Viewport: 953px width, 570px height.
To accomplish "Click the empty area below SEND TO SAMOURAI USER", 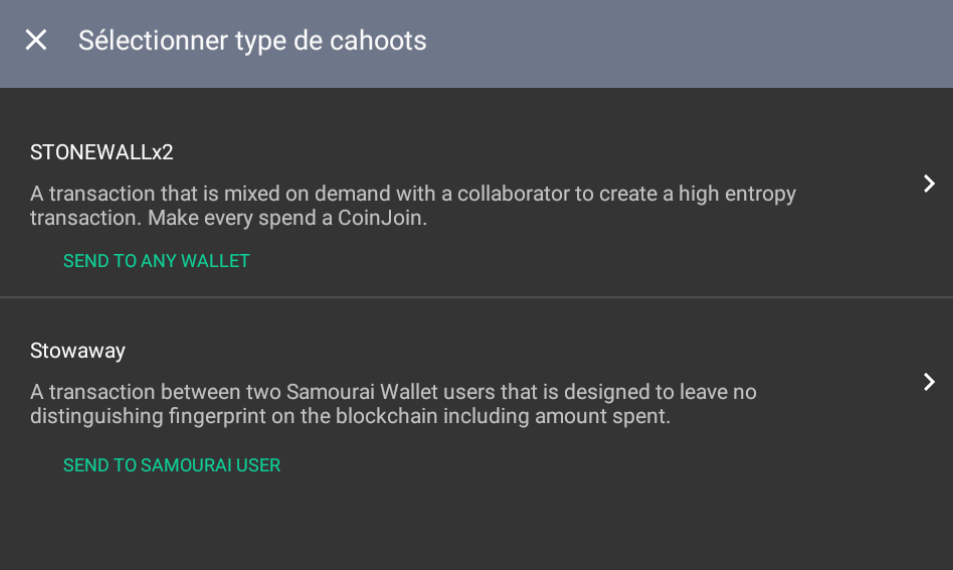I will [476, 525].
